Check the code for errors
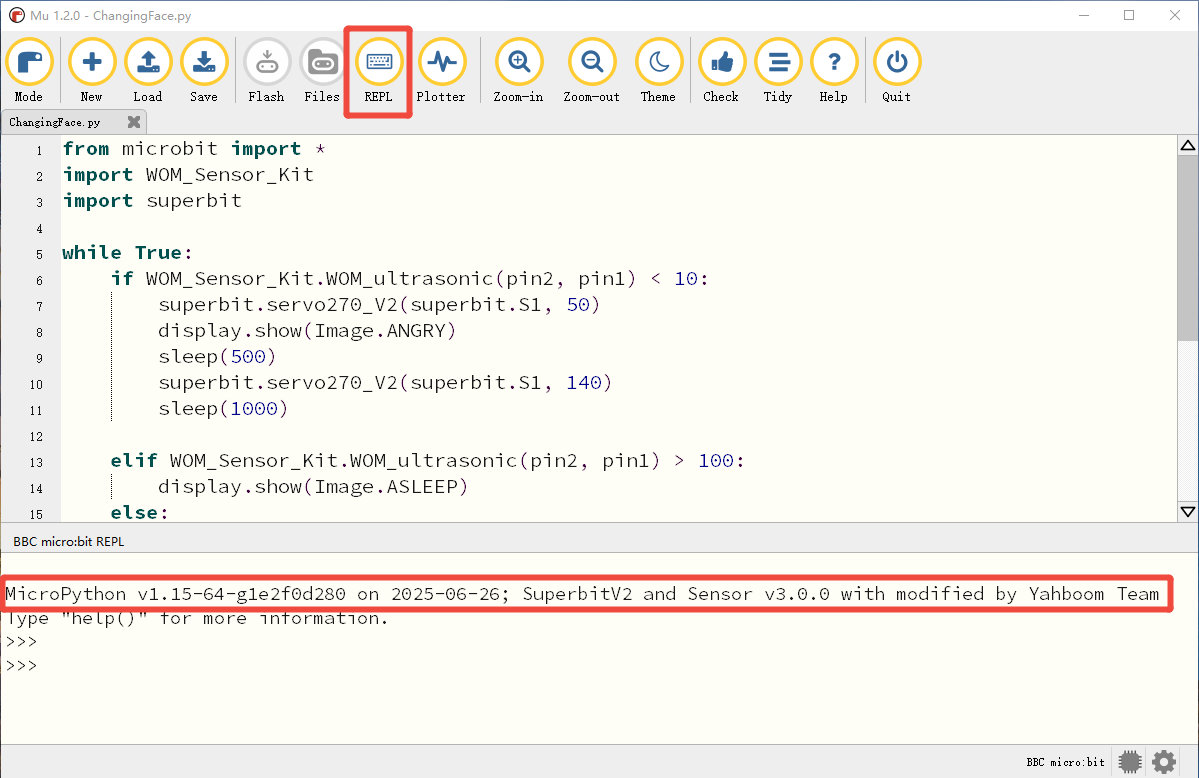The width and height of the screenshot is (1199, 778). [x=721, y=71]
